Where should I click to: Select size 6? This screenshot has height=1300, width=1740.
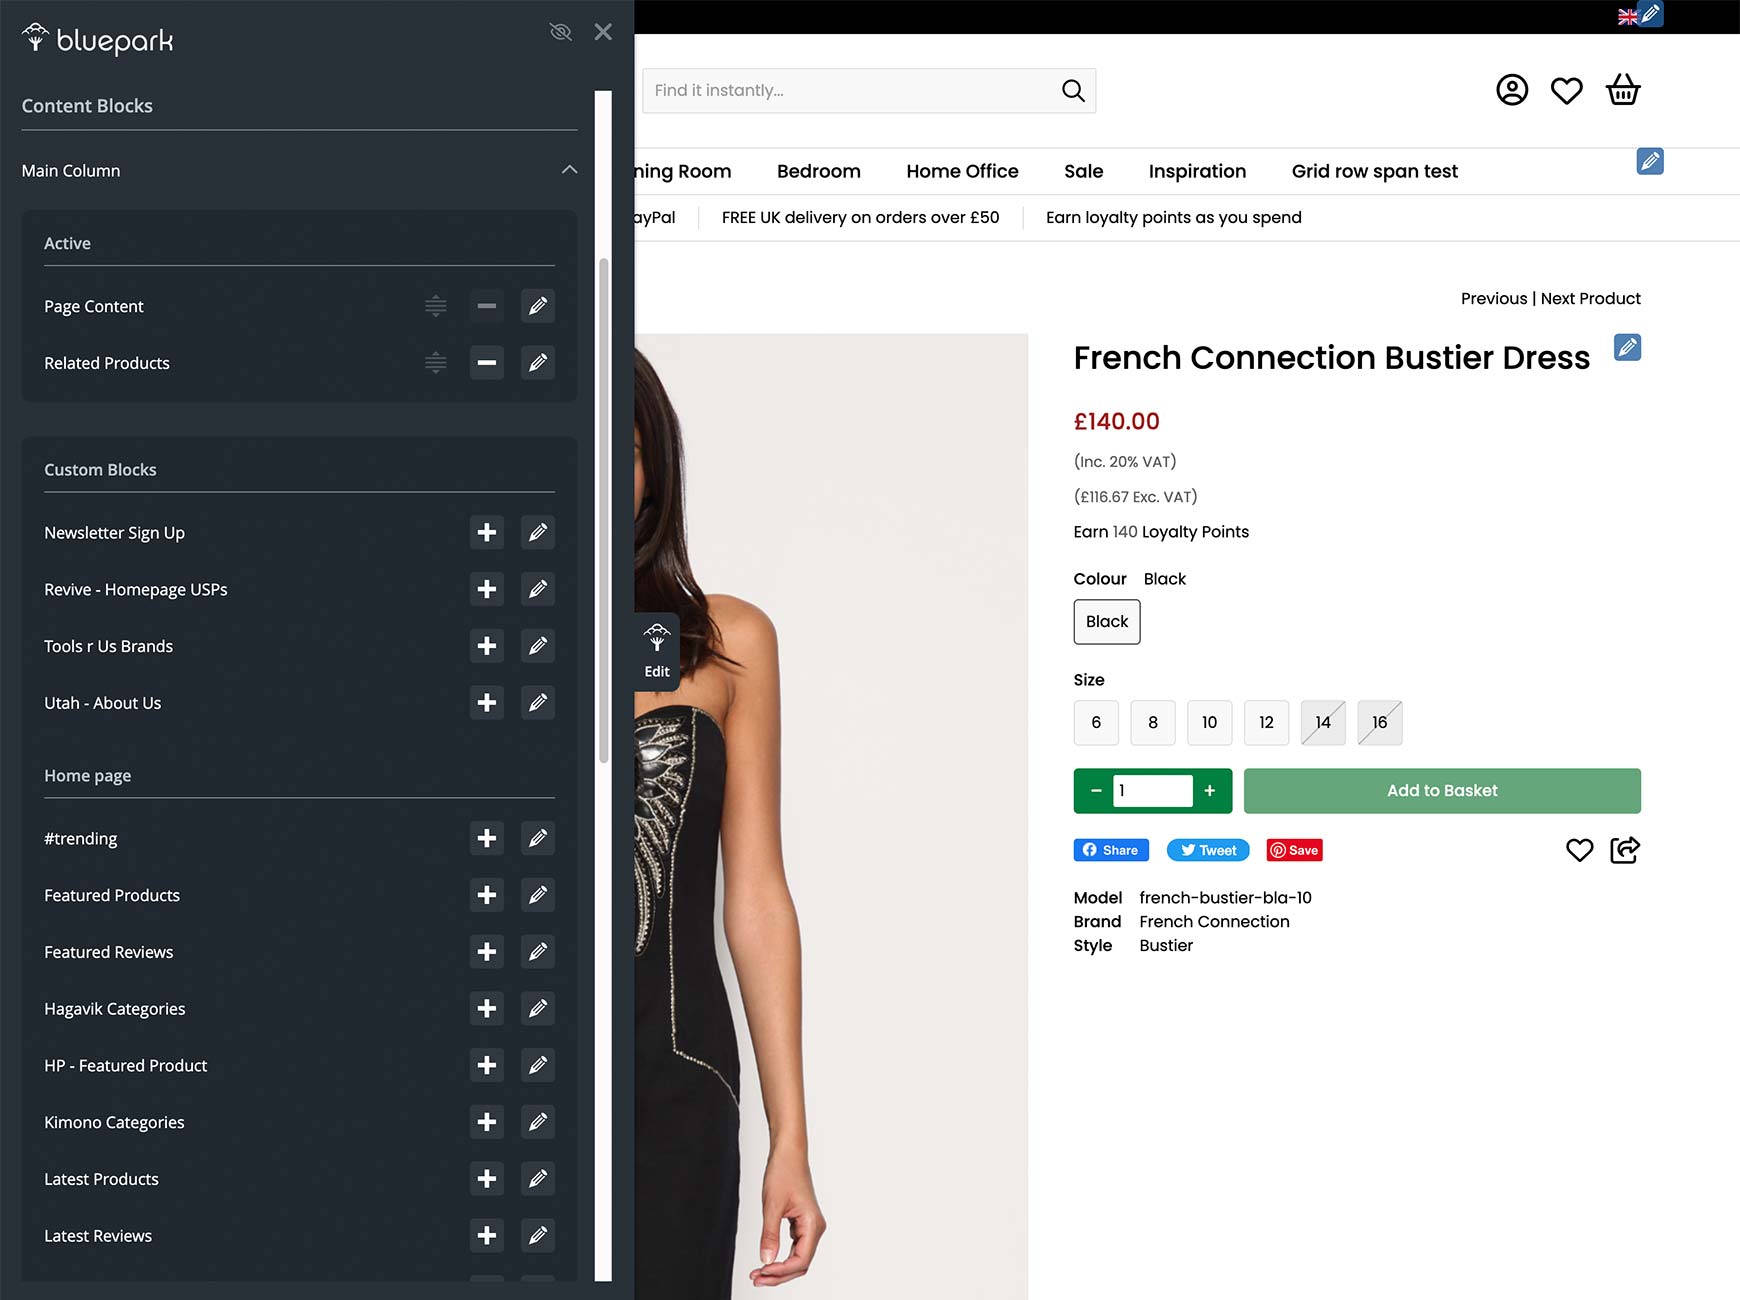pyautogui.click(x=1096, y=723)
